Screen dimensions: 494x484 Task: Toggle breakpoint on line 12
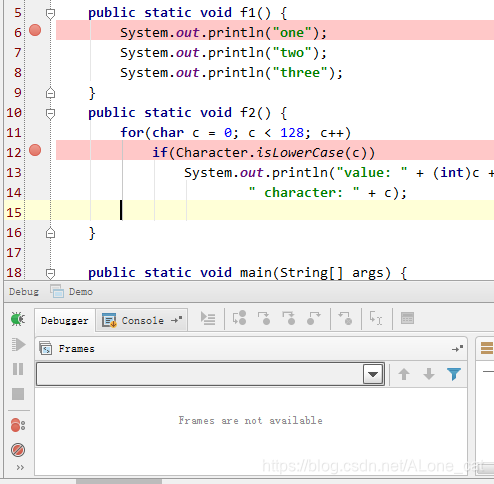tap(35, 150)
